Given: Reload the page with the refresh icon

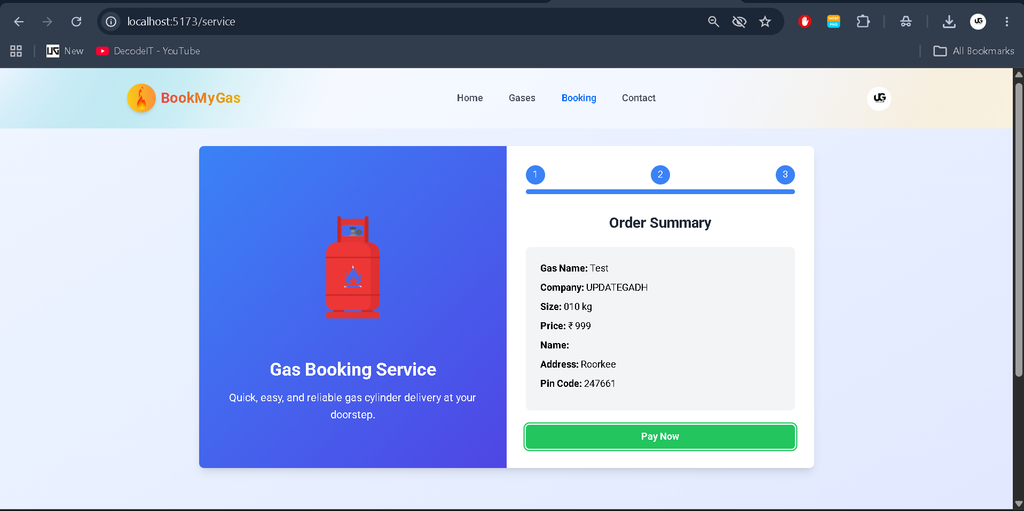Looking at the screenshot, I should [76, 22].
